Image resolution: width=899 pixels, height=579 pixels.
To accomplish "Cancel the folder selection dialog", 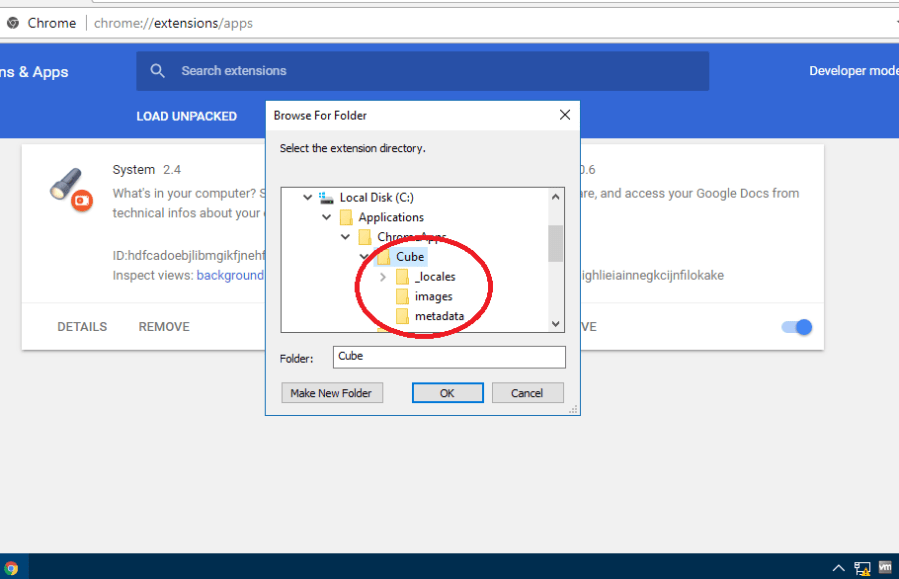I will click(x=527, y=393).
